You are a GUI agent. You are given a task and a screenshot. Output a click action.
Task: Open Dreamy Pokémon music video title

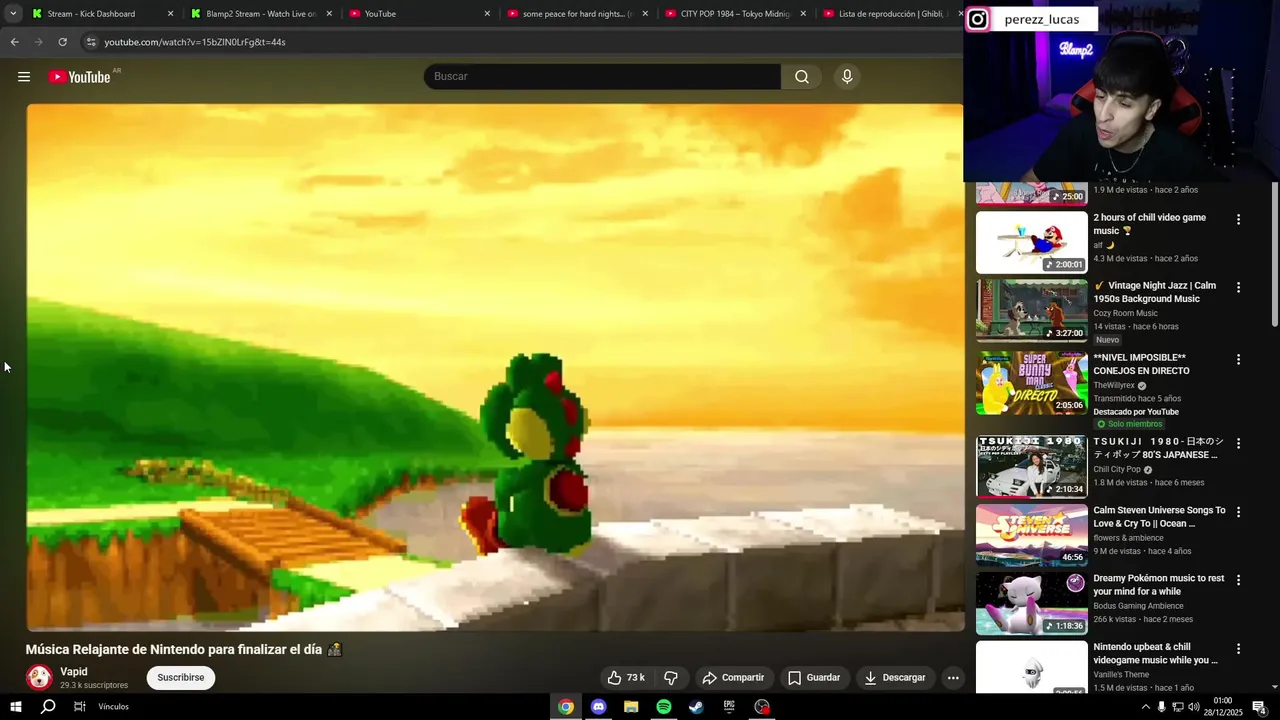1158,585
